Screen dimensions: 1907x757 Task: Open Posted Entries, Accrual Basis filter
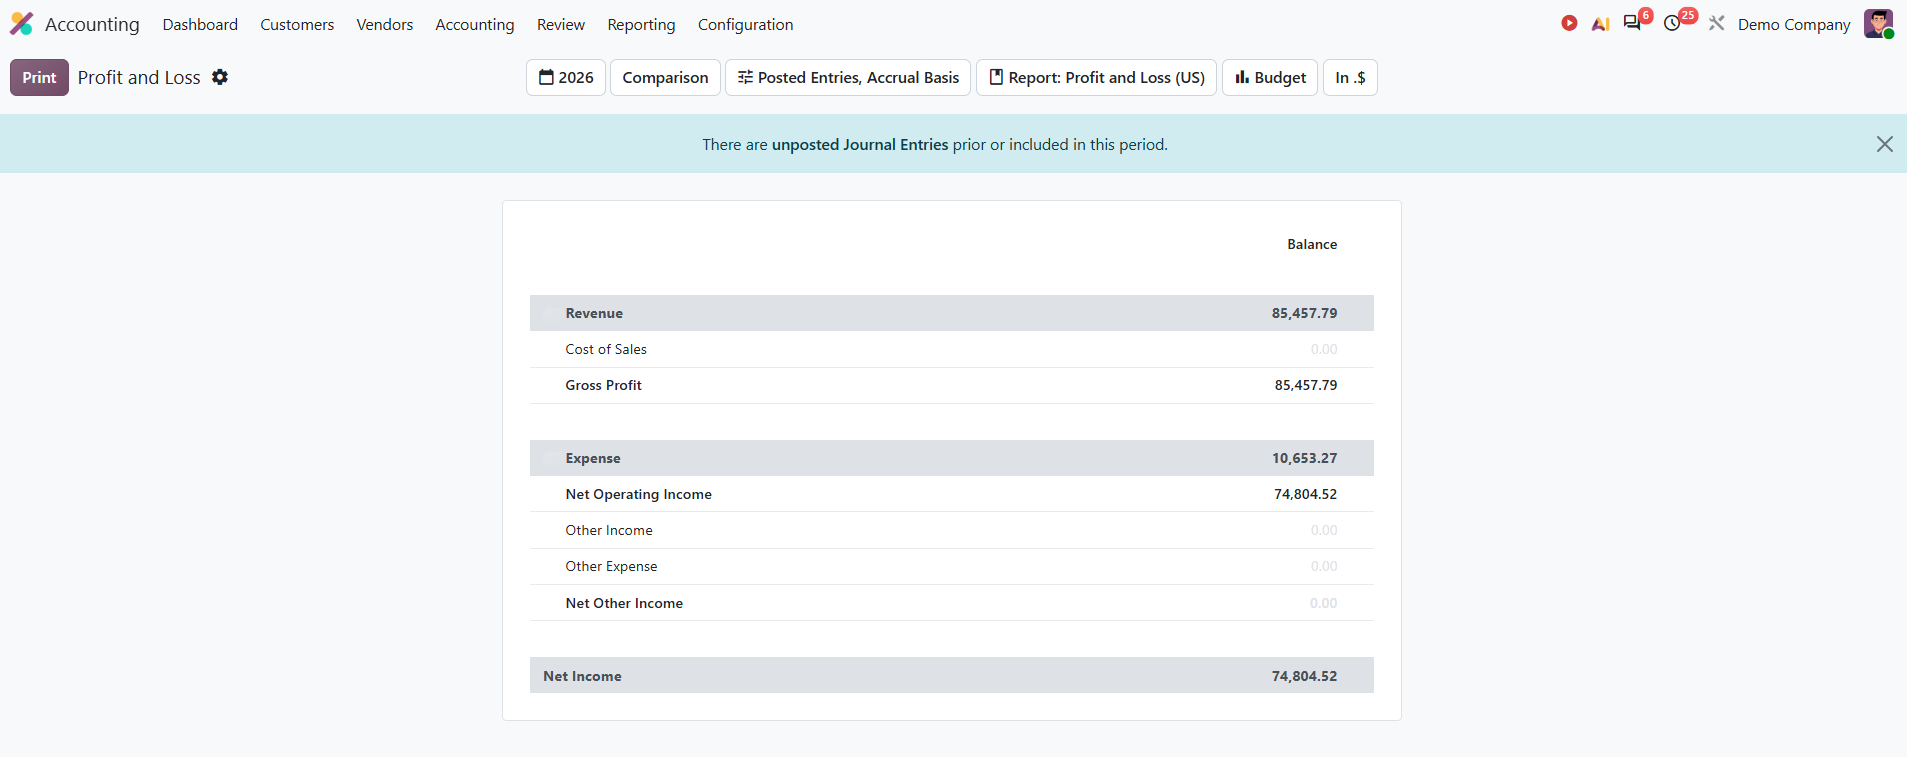(848, 78)
